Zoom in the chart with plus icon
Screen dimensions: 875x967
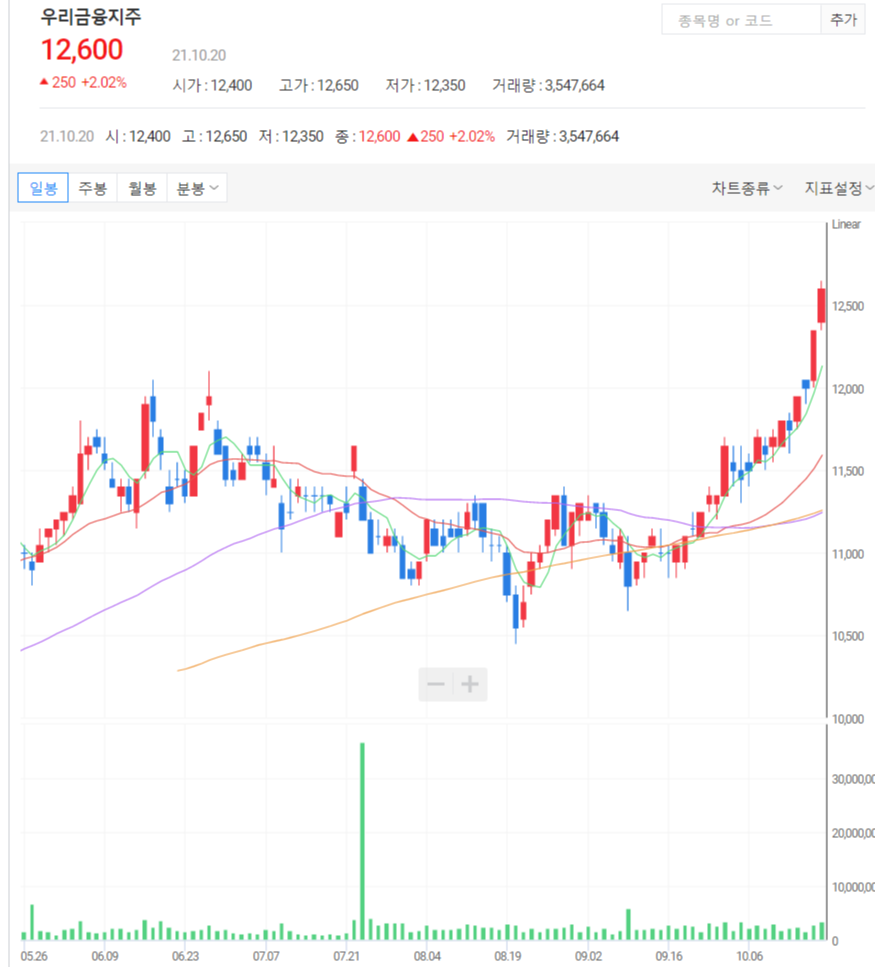tap(470, 684)
